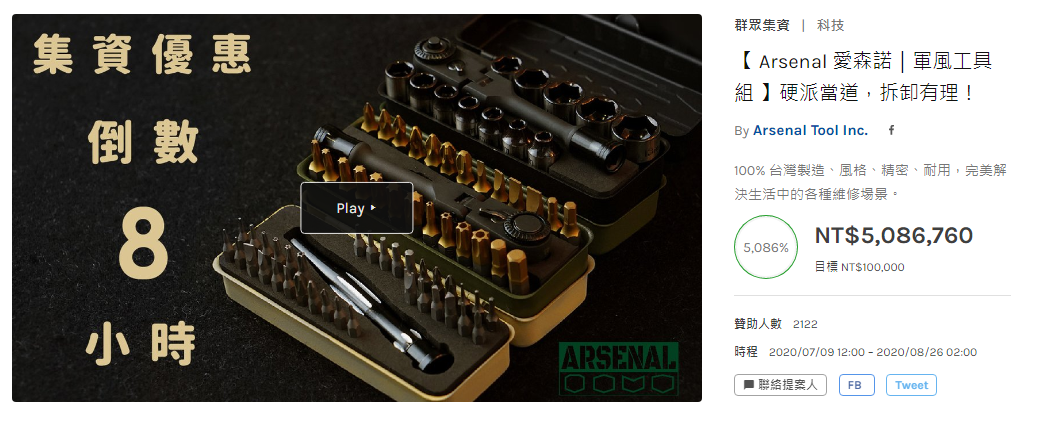
Task: Click the 集資優惠 countdown banner text
Action: pyautogui.click(x=142, y=55)
